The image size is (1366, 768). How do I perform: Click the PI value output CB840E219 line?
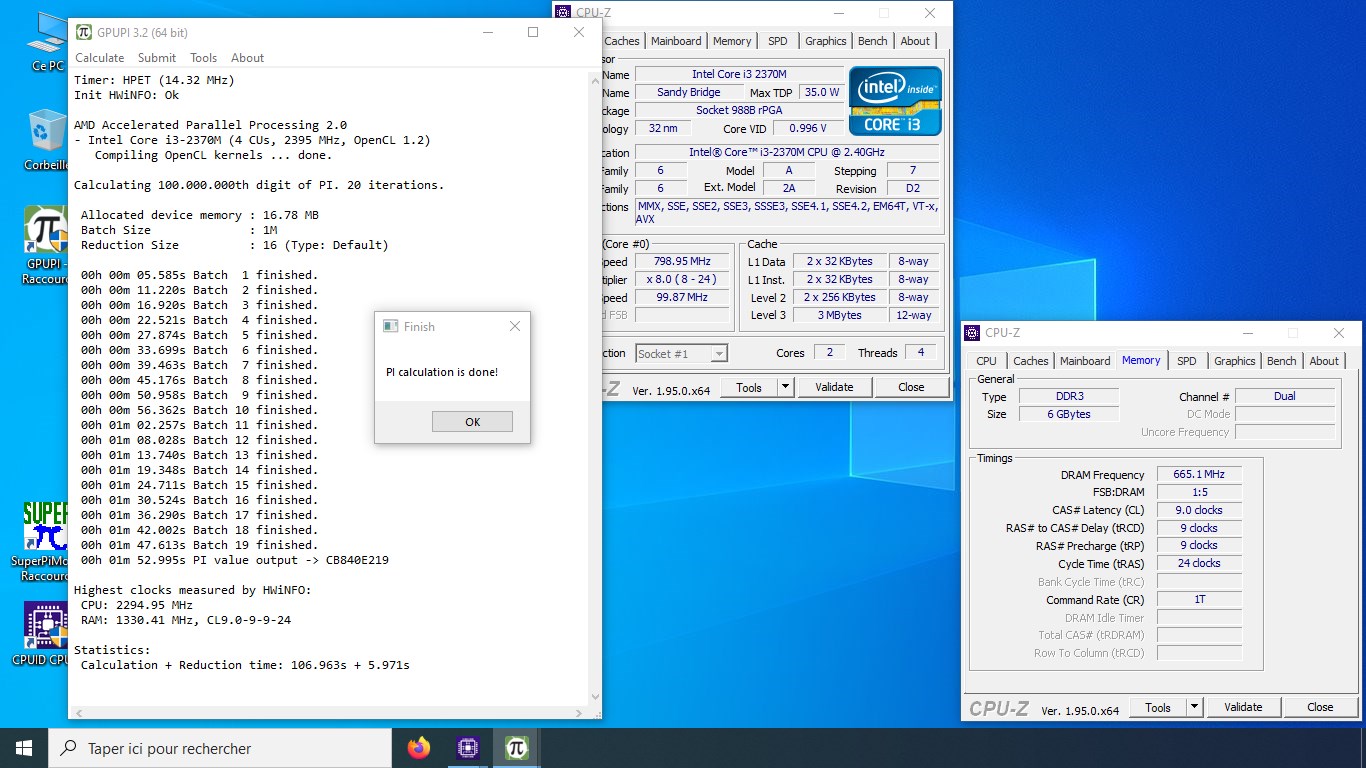pyautogui.click(x=235, y=560)
